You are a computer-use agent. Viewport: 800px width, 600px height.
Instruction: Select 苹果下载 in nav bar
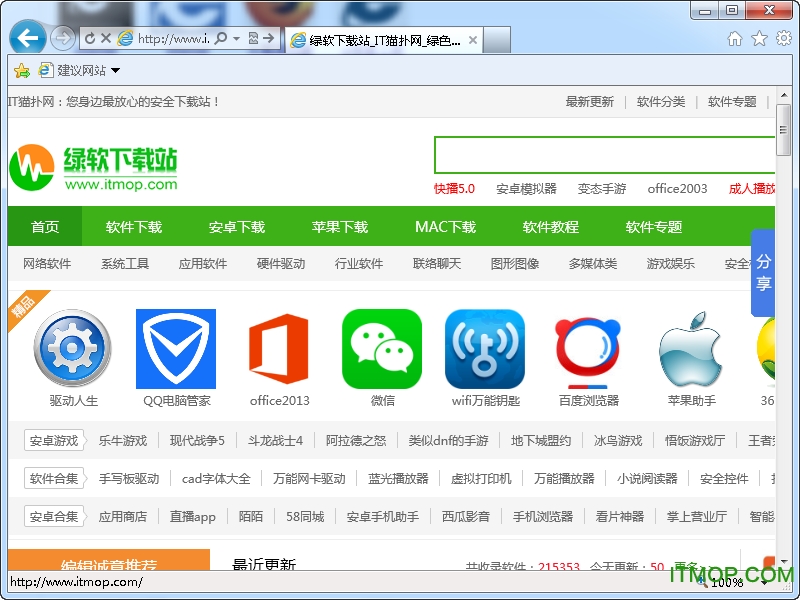click(x=340, y=227)
